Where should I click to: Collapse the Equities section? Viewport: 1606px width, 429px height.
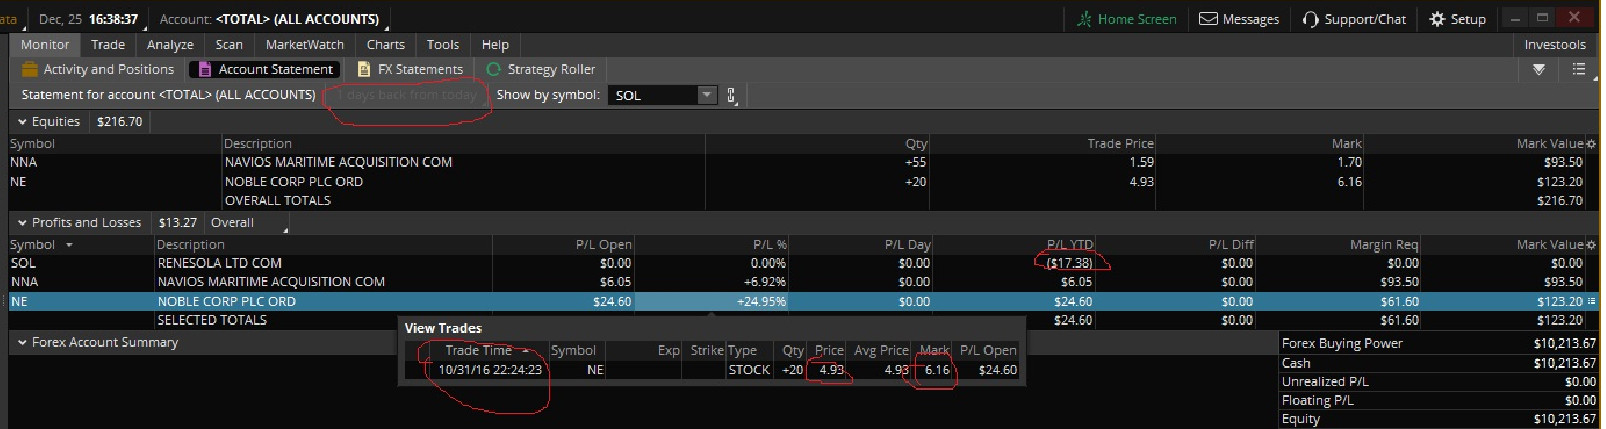point(22,121)
